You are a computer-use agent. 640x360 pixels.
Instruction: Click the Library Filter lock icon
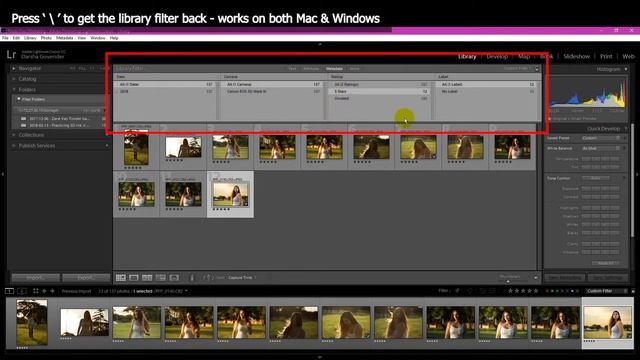pyautogui.click(x=537, y=69)
